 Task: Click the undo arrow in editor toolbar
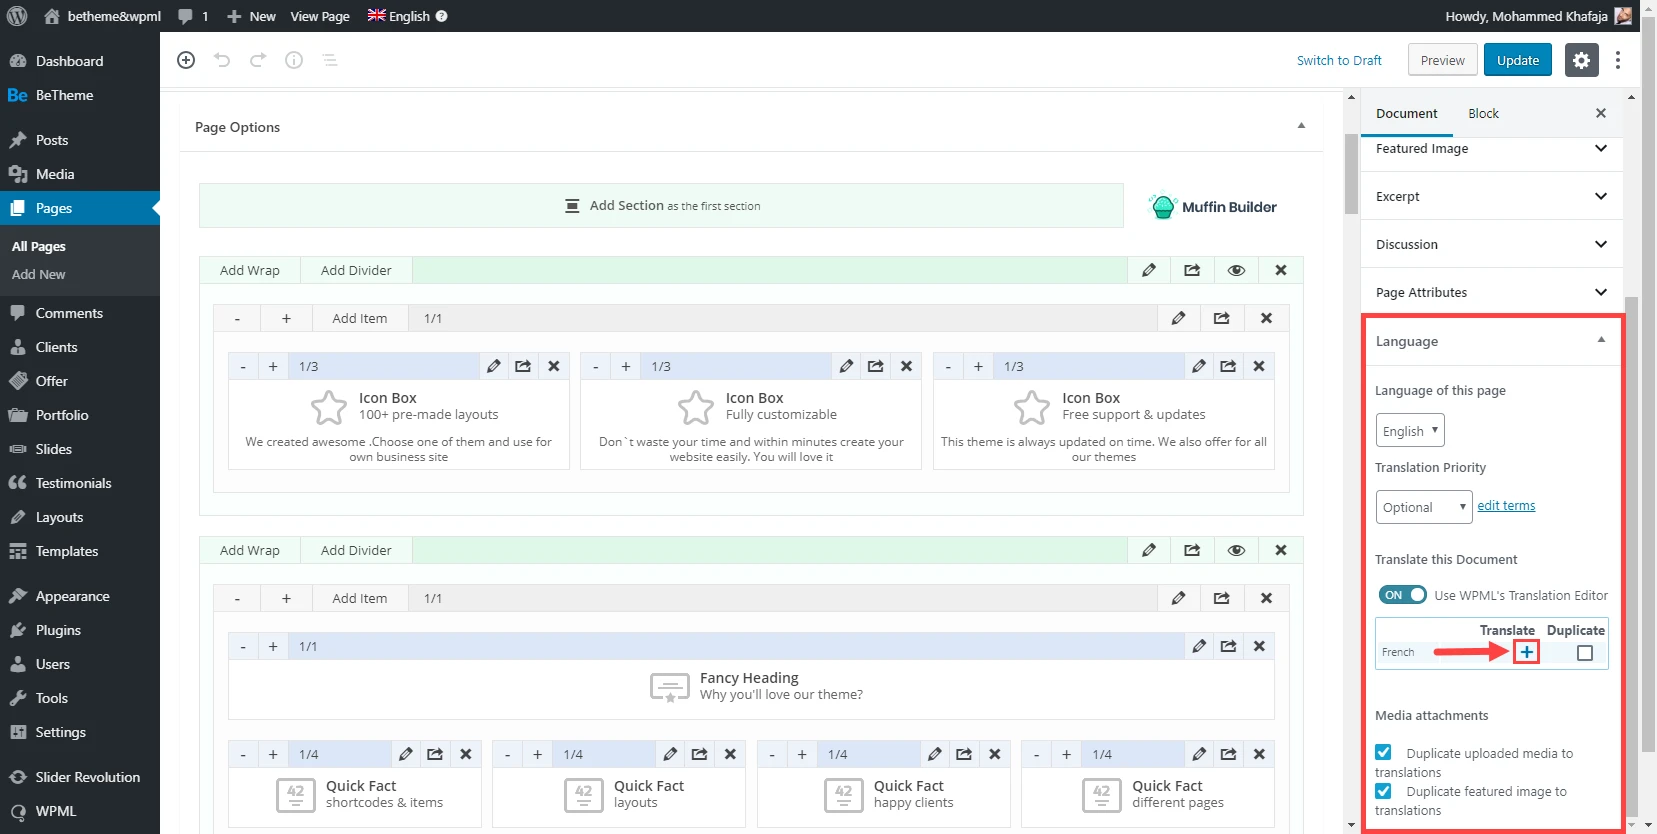[222, 60]
